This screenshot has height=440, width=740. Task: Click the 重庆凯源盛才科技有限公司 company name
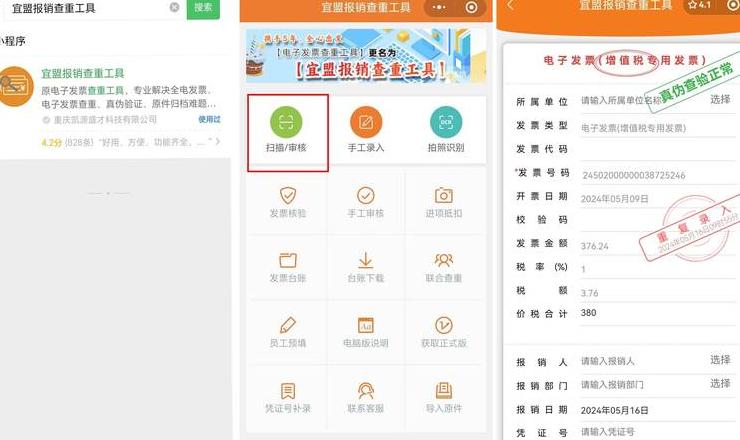click(105, 119)
